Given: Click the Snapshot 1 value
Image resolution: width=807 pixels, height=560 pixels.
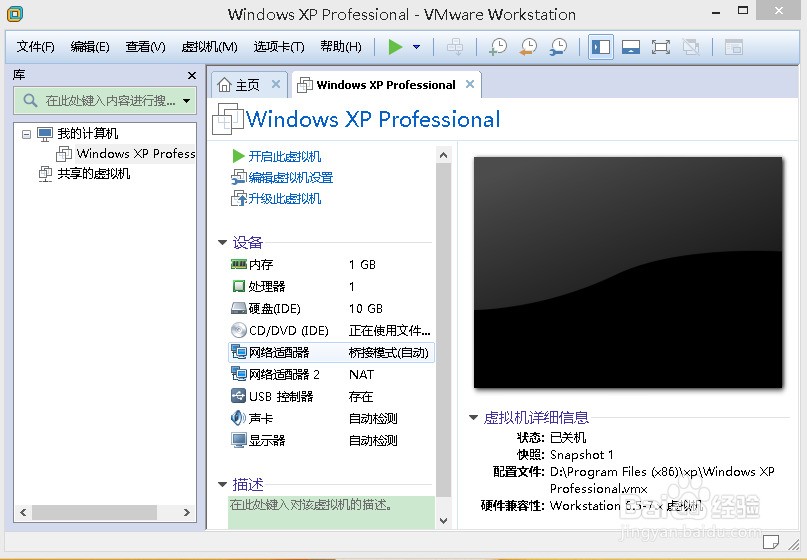Looking at the screenshot, I should pos(582,455).
